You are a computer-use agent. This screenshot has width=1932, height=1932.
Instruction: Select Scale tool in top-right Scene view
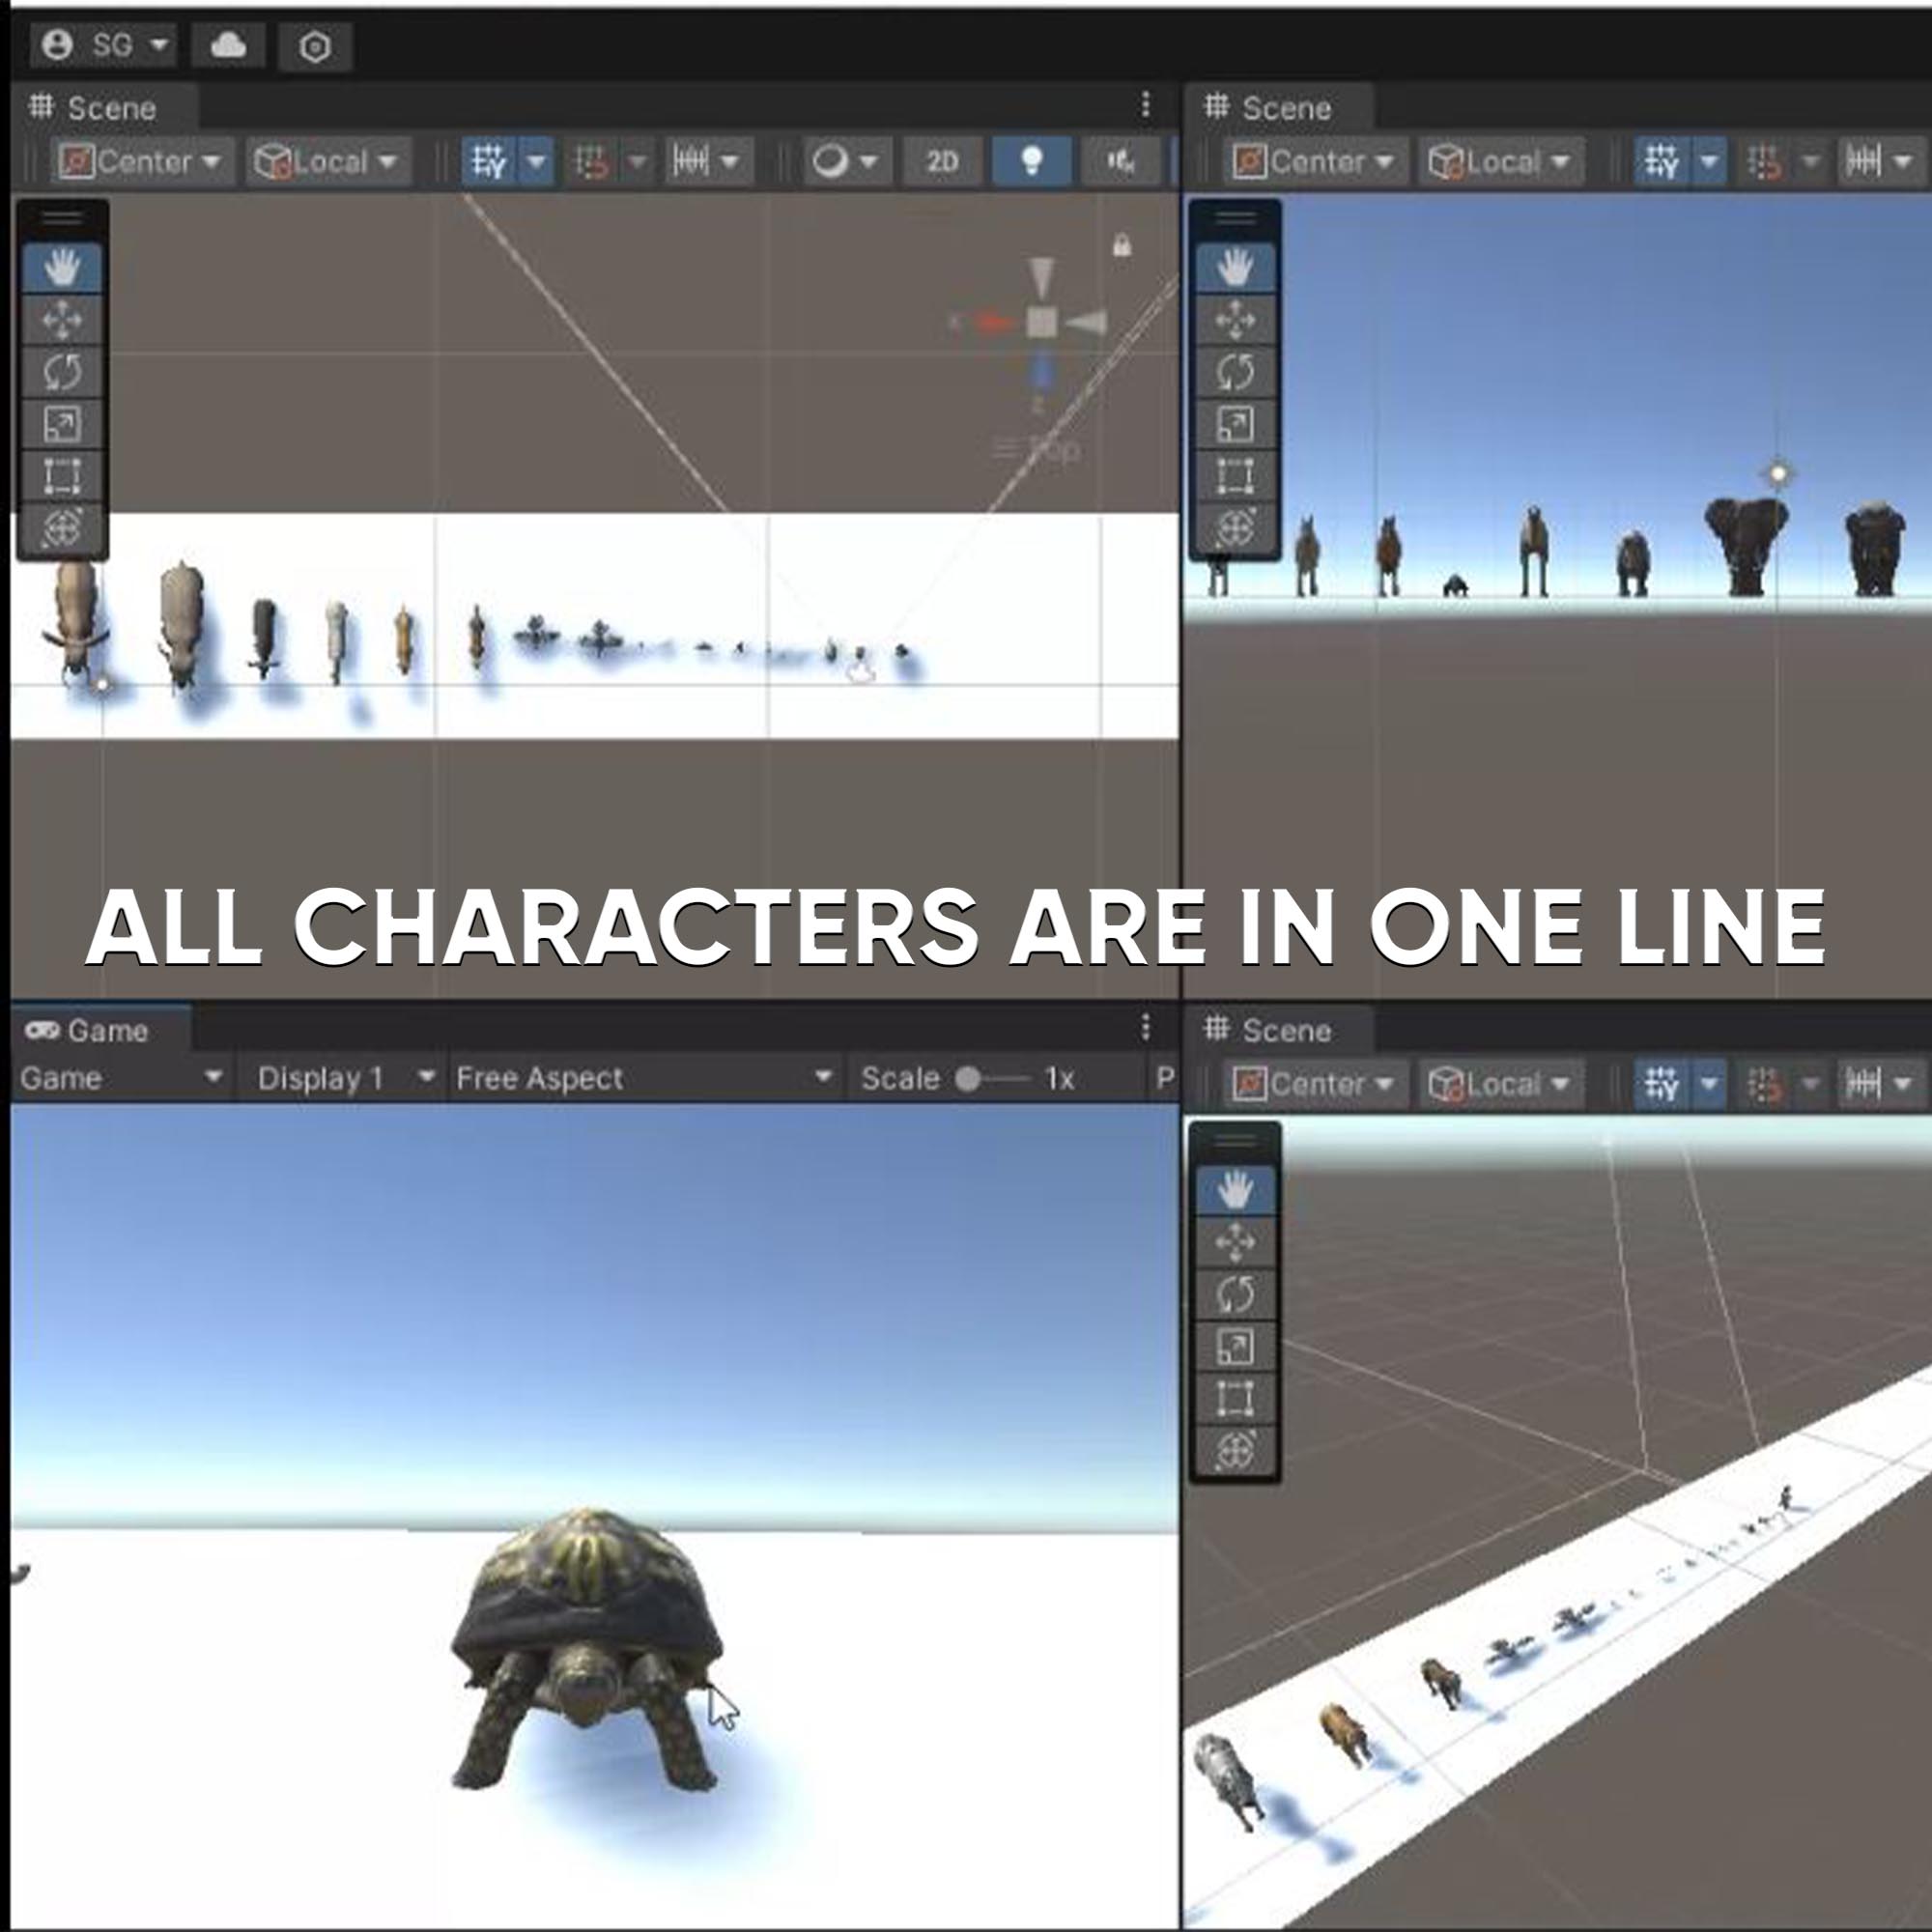pos(1236,424)
